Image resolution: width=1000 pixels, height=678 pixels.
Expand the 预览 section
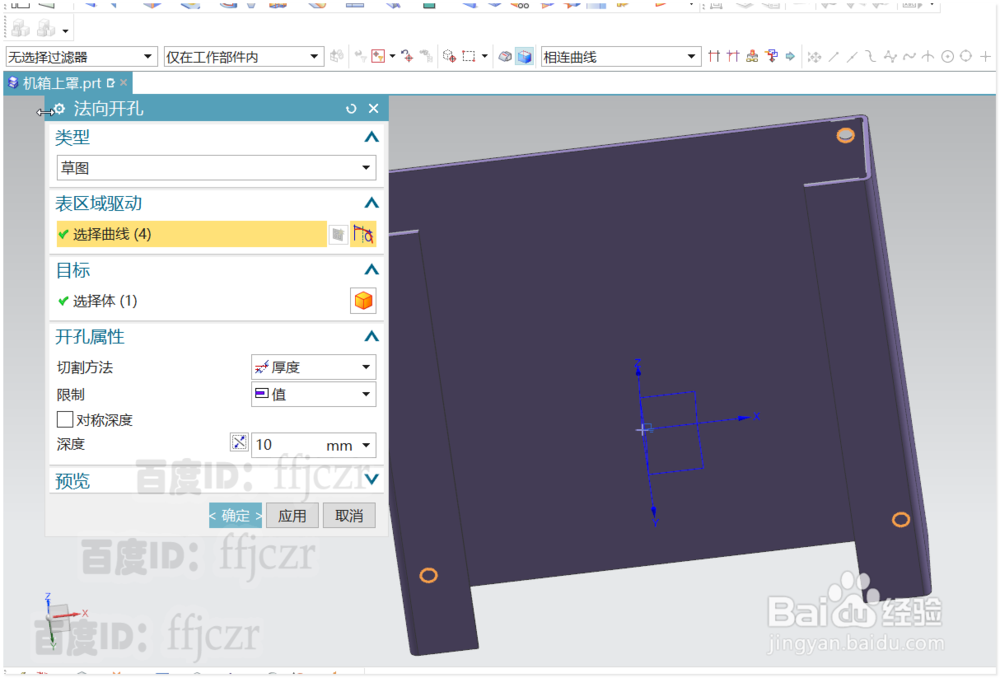point(371,479)
